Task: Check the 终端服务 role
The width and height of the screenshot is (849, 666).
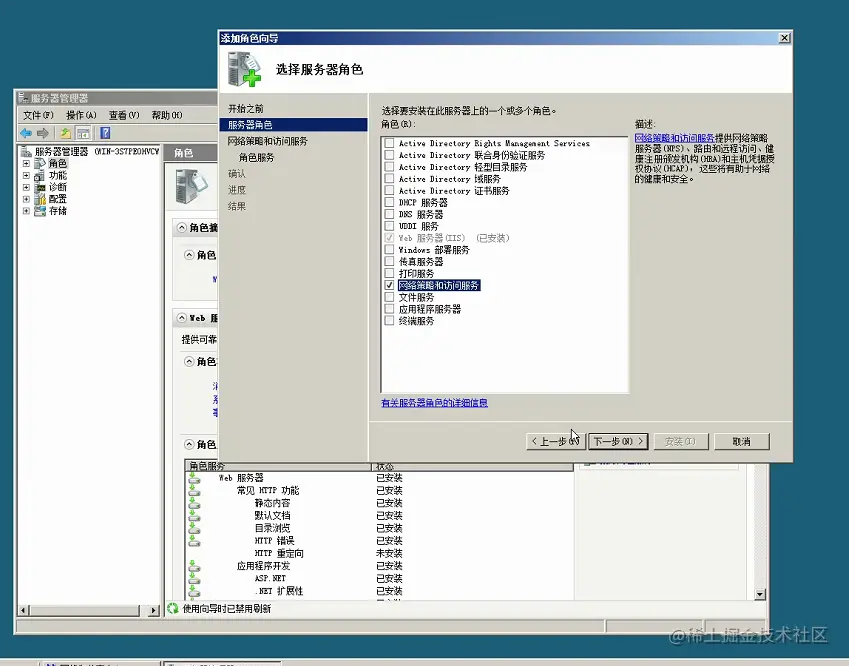Action: pos(389,321)
